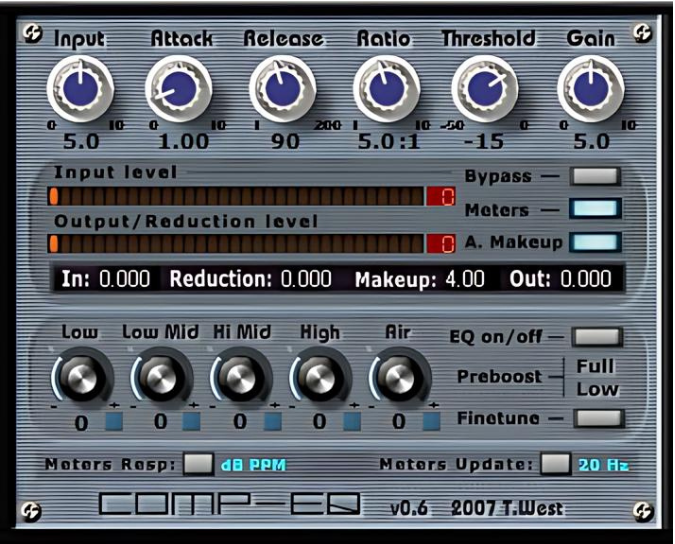
Task: Toggle the Meters button
Action: (x=595, y=208)
